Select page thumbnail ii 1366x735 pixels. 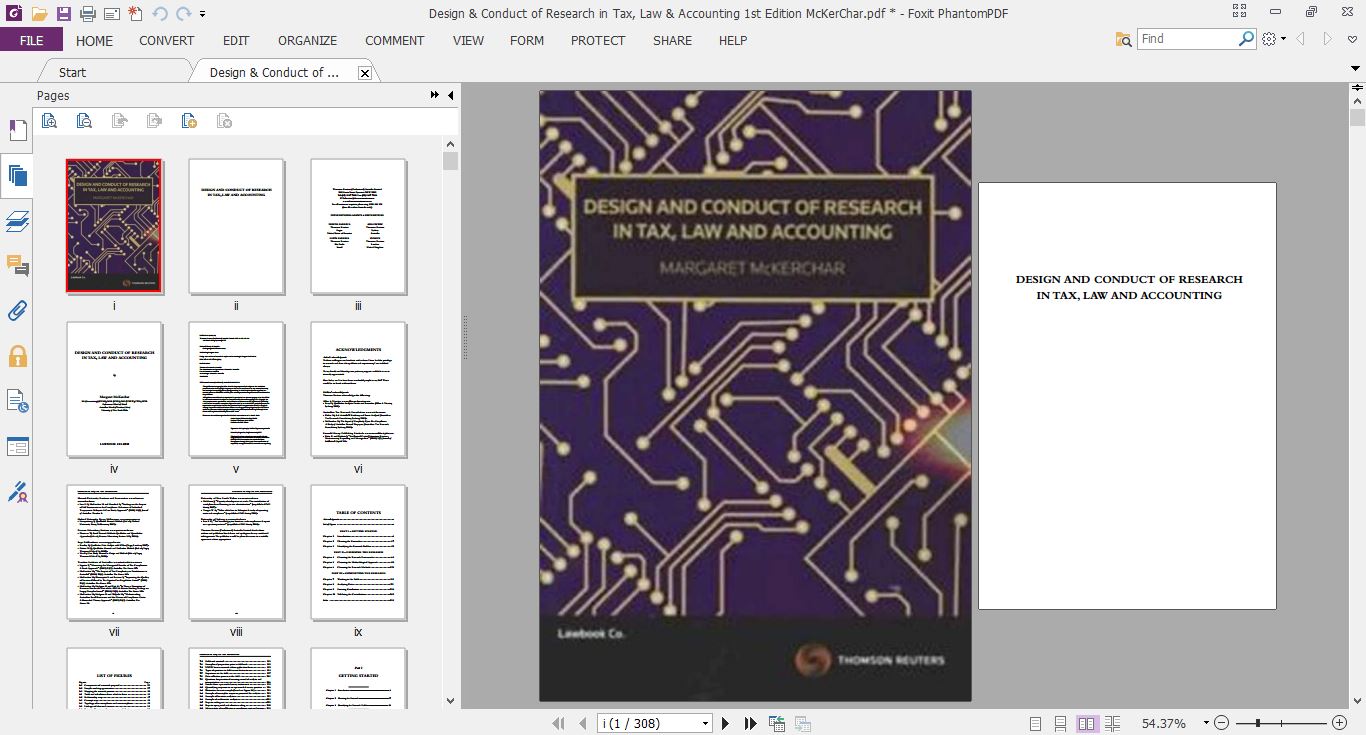click(236, 226)
